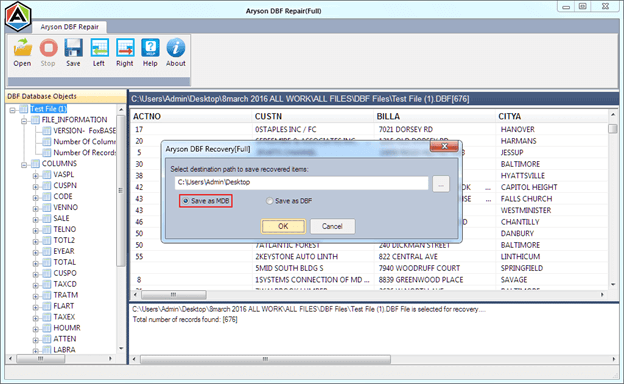Select the TELNO column icon
624x384 pixels.
(47, 229)
